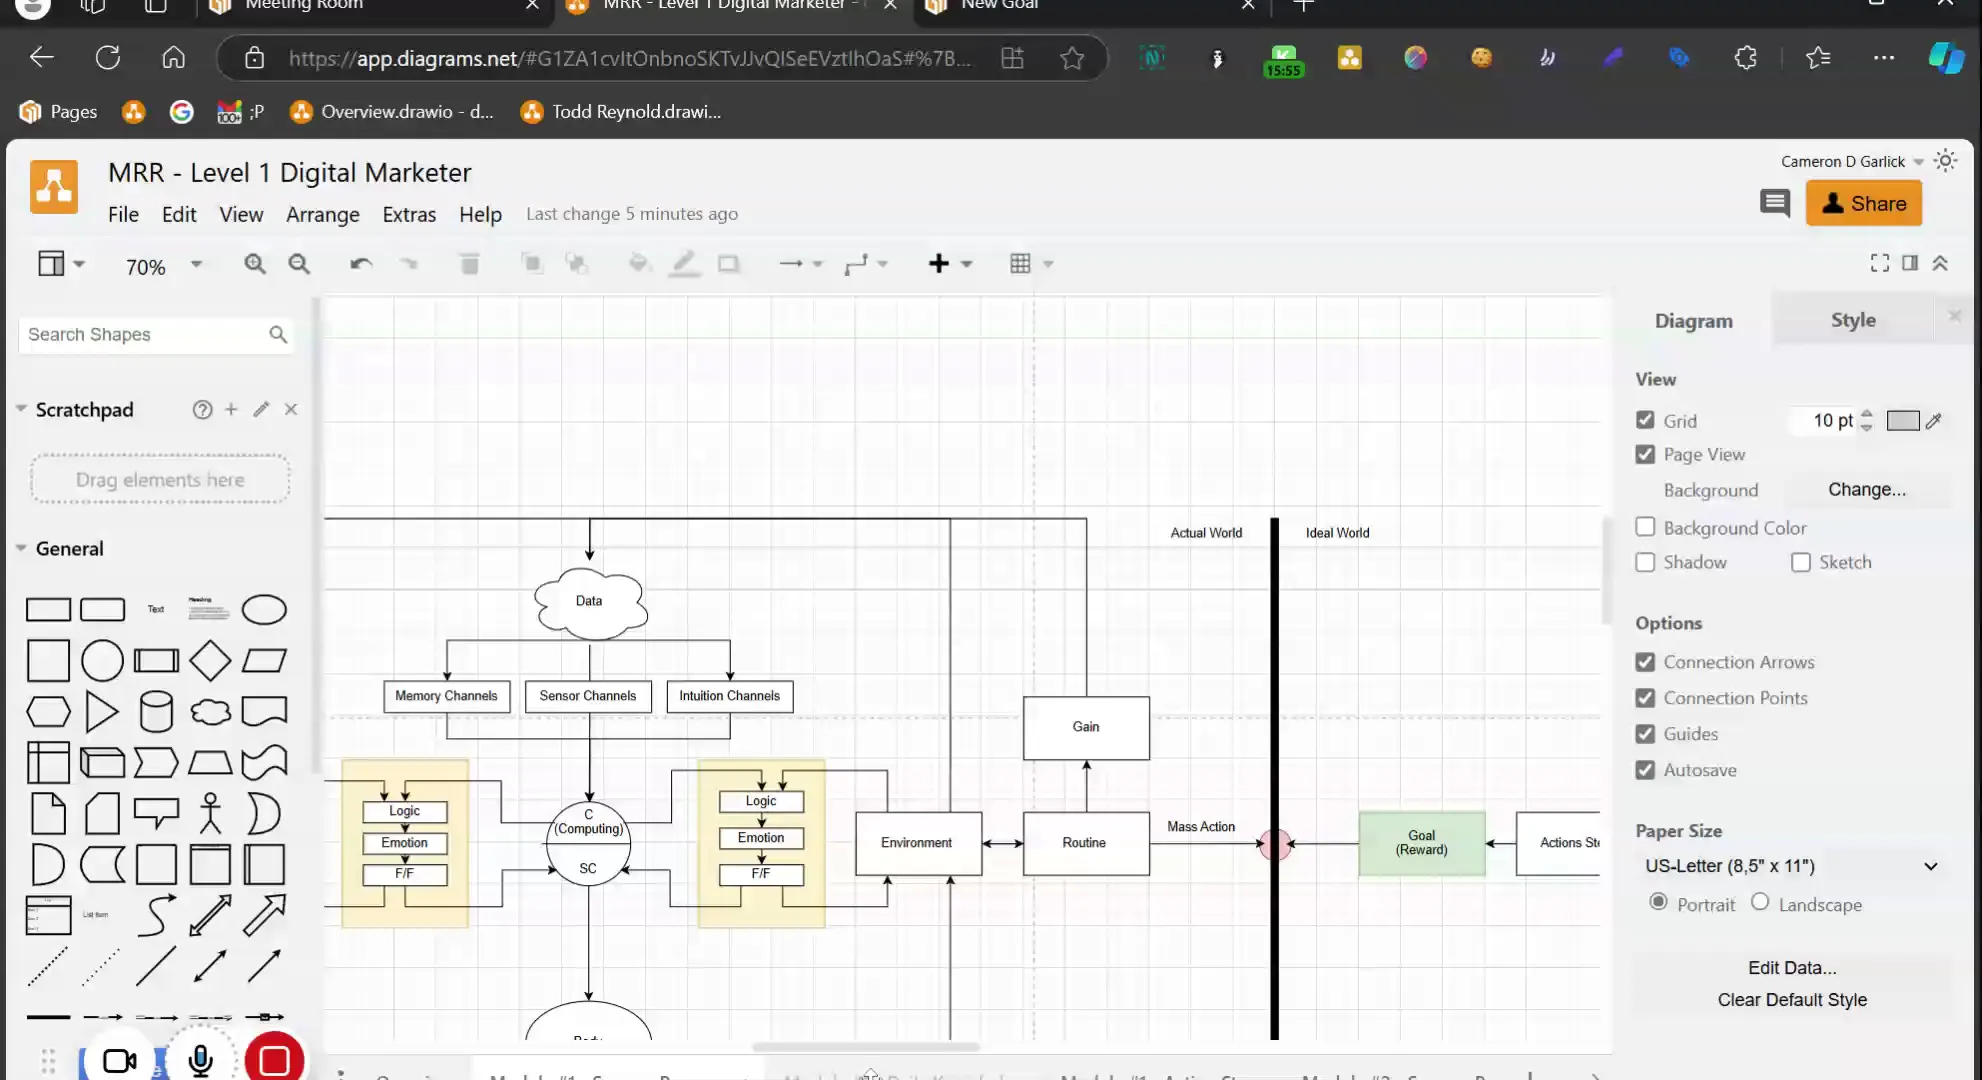Open the view layout dropdown
The height and width of the screenshot is (1080, 1982).
click(61, 264)
